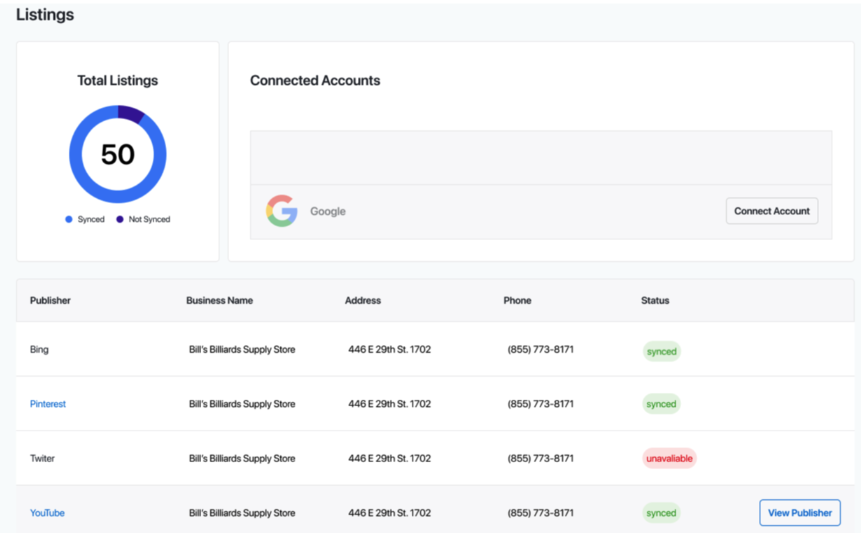Sort by the Publisher column header
861x533 pixels.
50,300
